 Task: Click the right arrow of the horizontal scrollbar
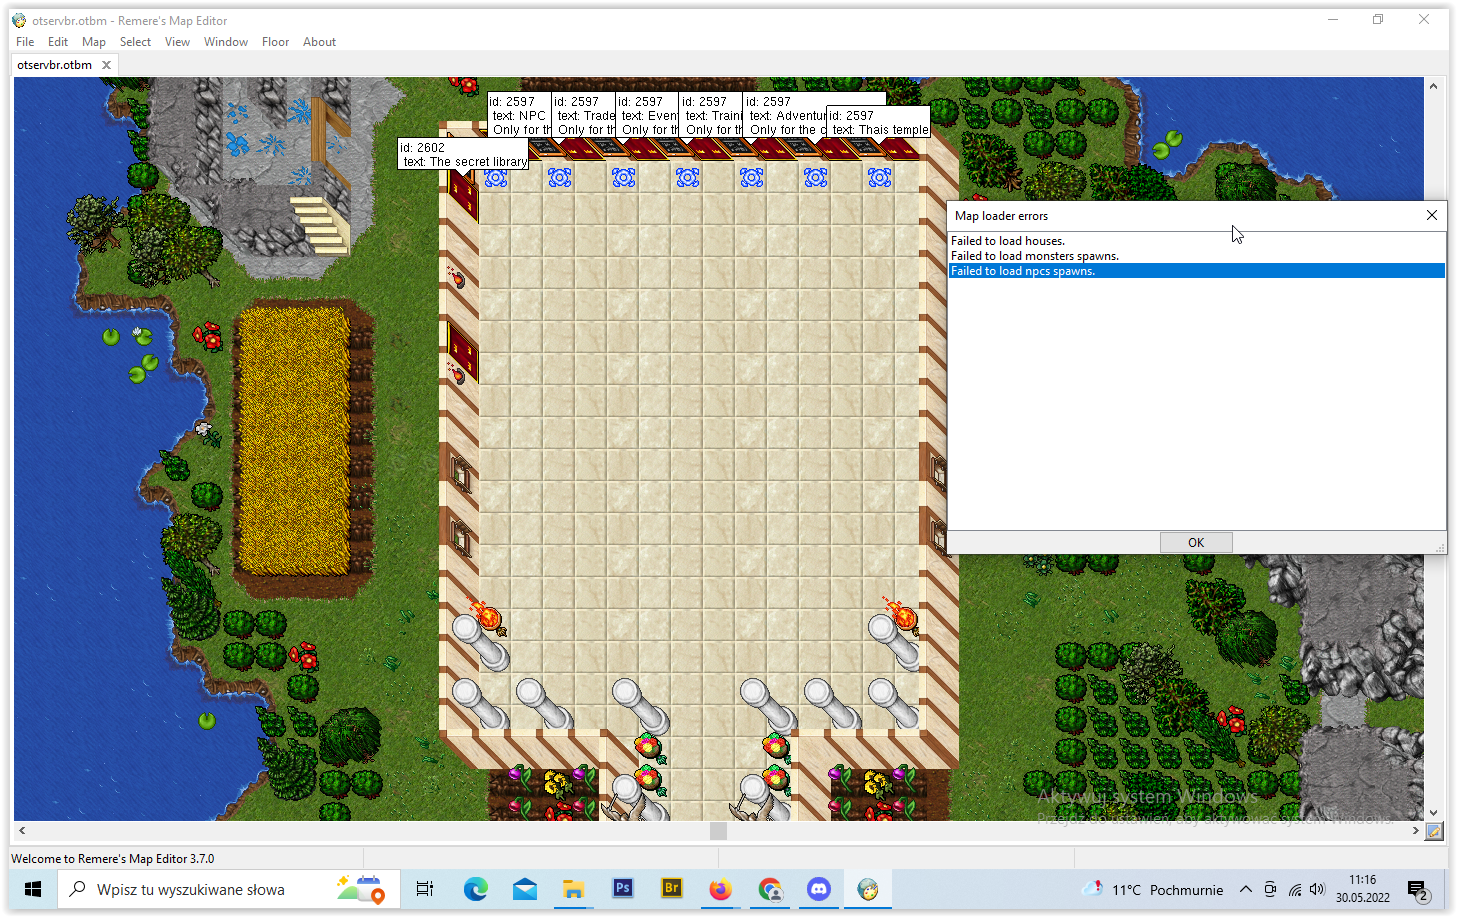point(1415,830)
